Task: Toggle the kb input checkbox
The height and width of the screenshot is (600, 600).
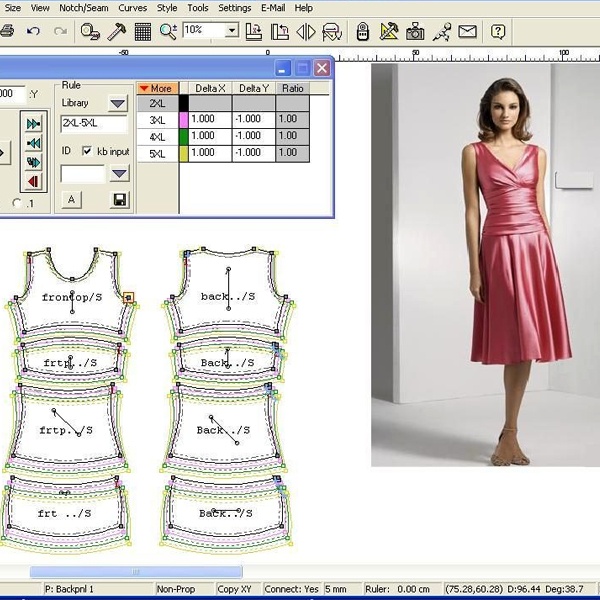Action: (87, 151)
